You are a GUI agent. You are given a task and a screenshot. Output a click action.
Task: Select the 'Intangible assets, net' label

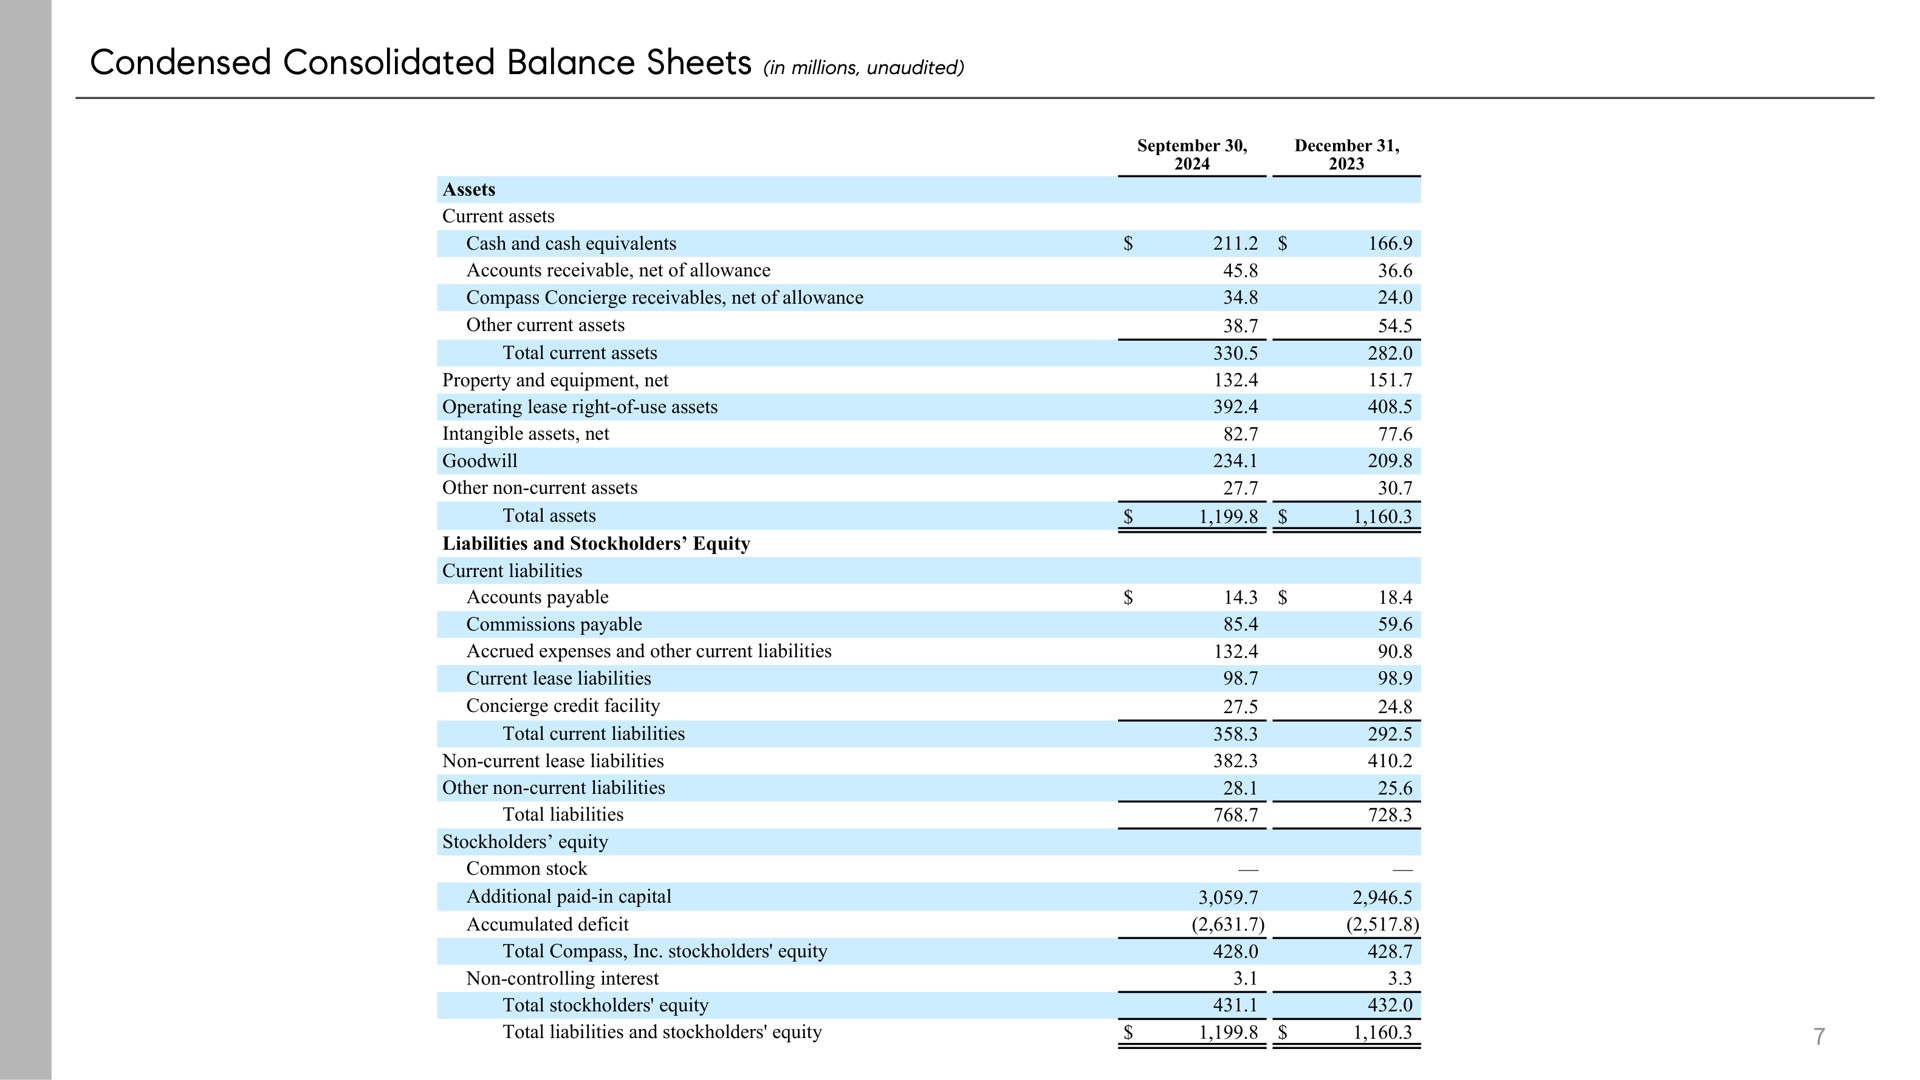(525, 434)
